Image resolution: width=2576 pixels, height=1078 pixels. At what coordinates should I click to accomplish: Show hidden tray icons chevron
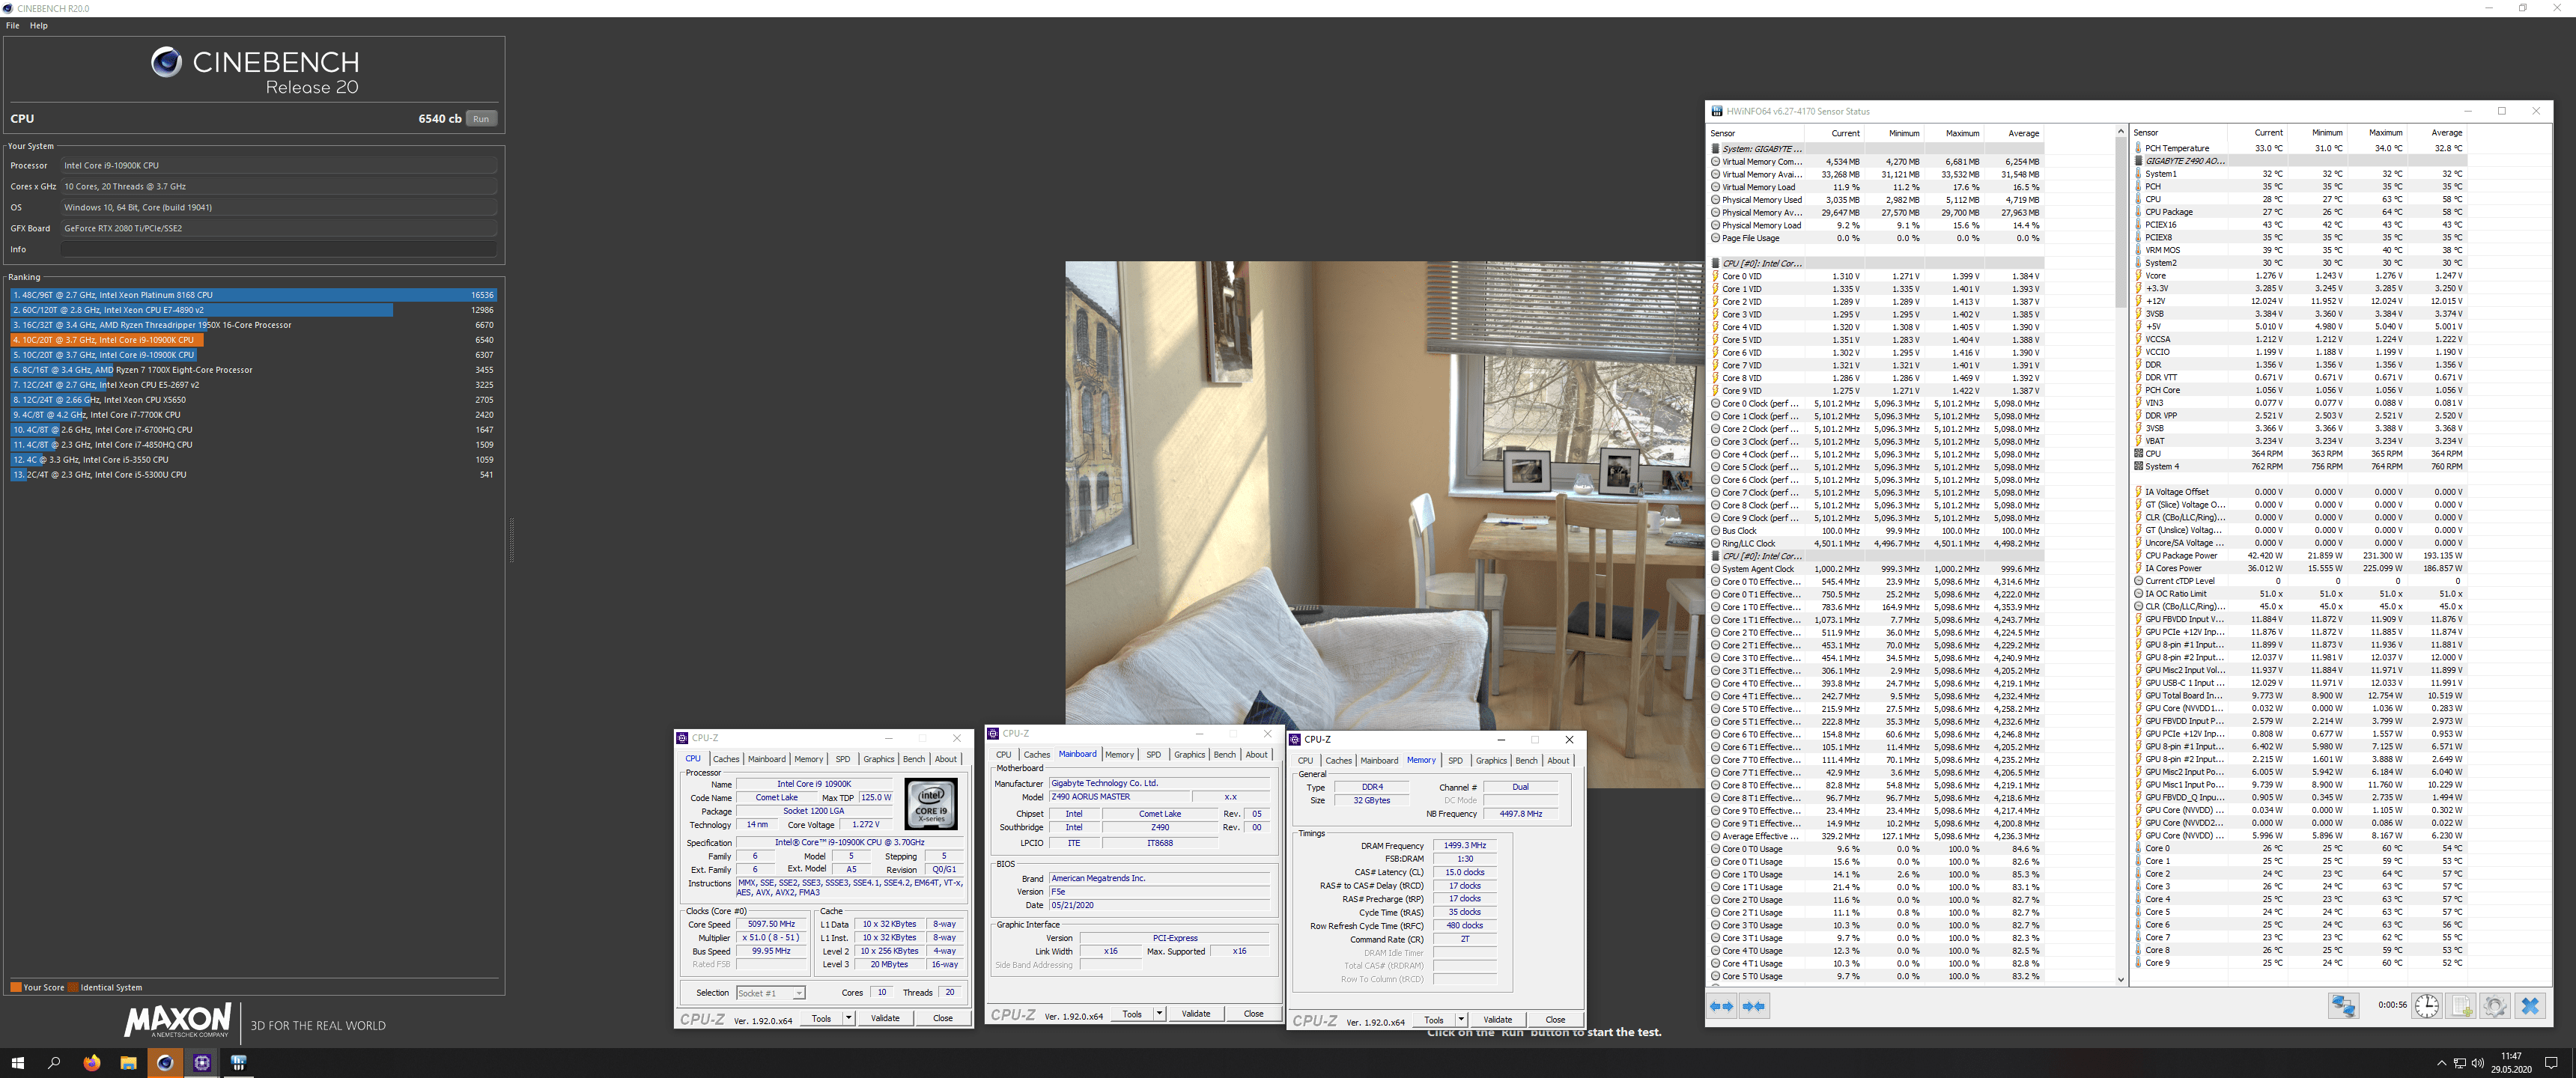[2441, 1063]
